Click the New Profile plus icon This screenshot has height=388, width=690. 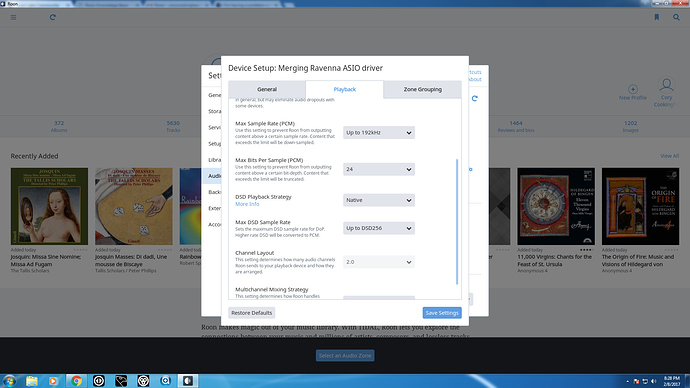[x=633, y=89]
